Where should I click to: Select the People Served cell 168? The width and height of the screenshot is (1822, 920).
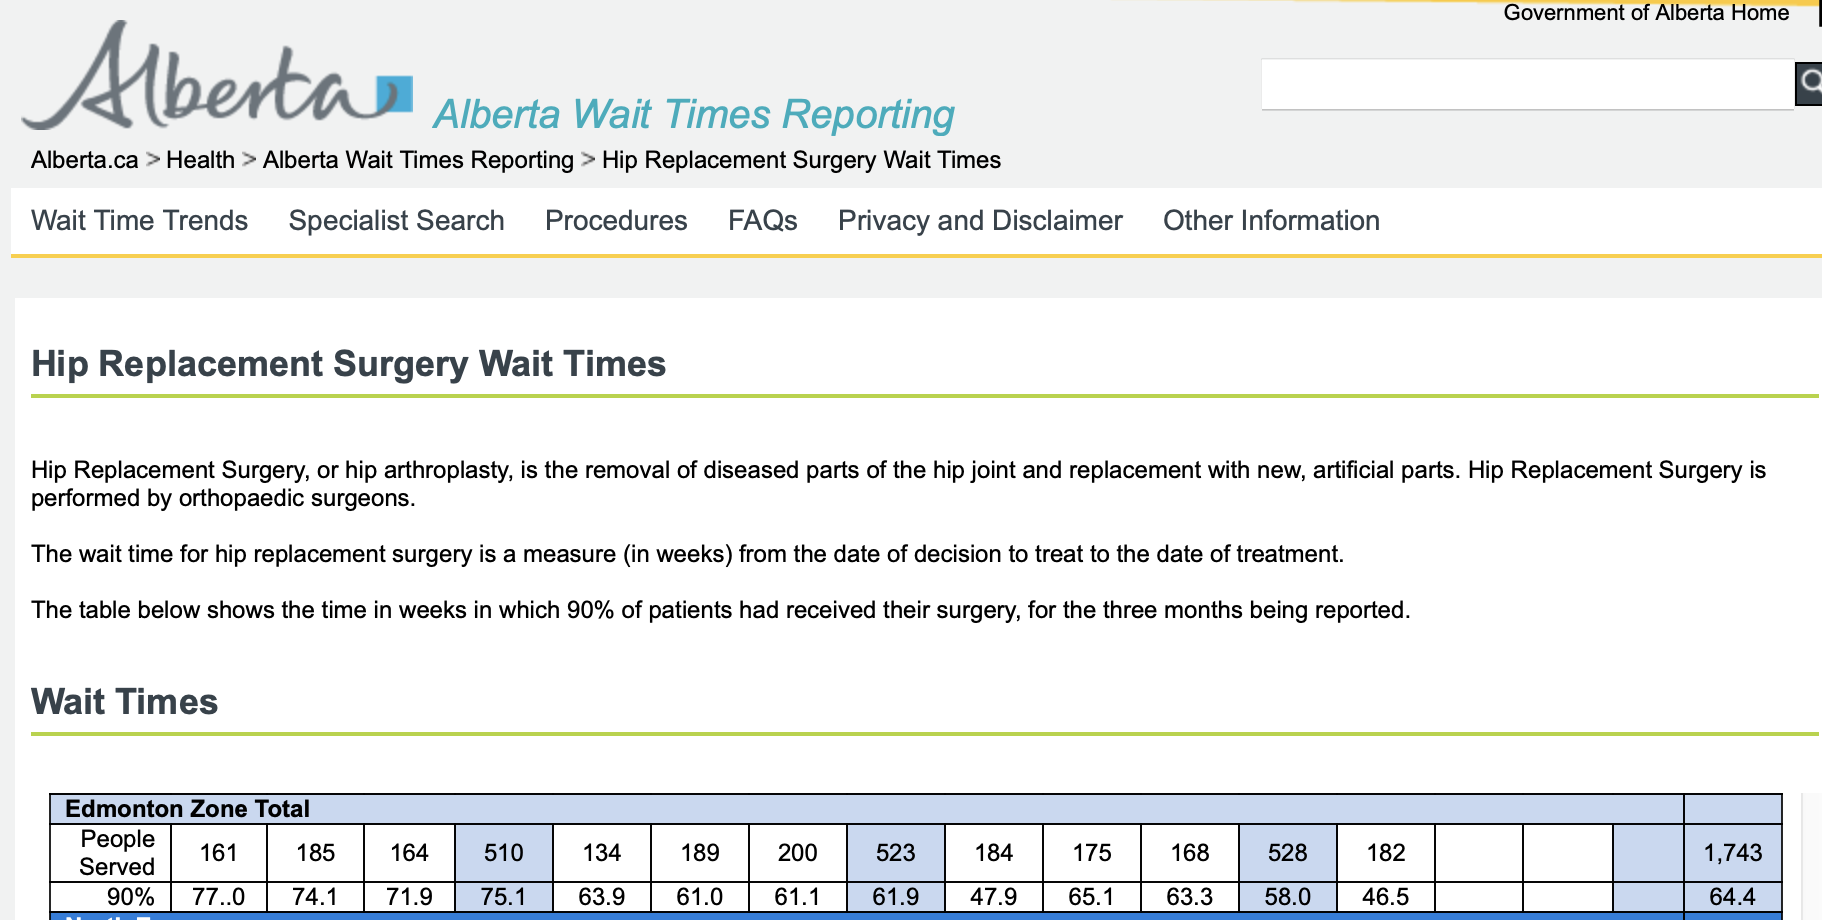[x=1190, y=853]
